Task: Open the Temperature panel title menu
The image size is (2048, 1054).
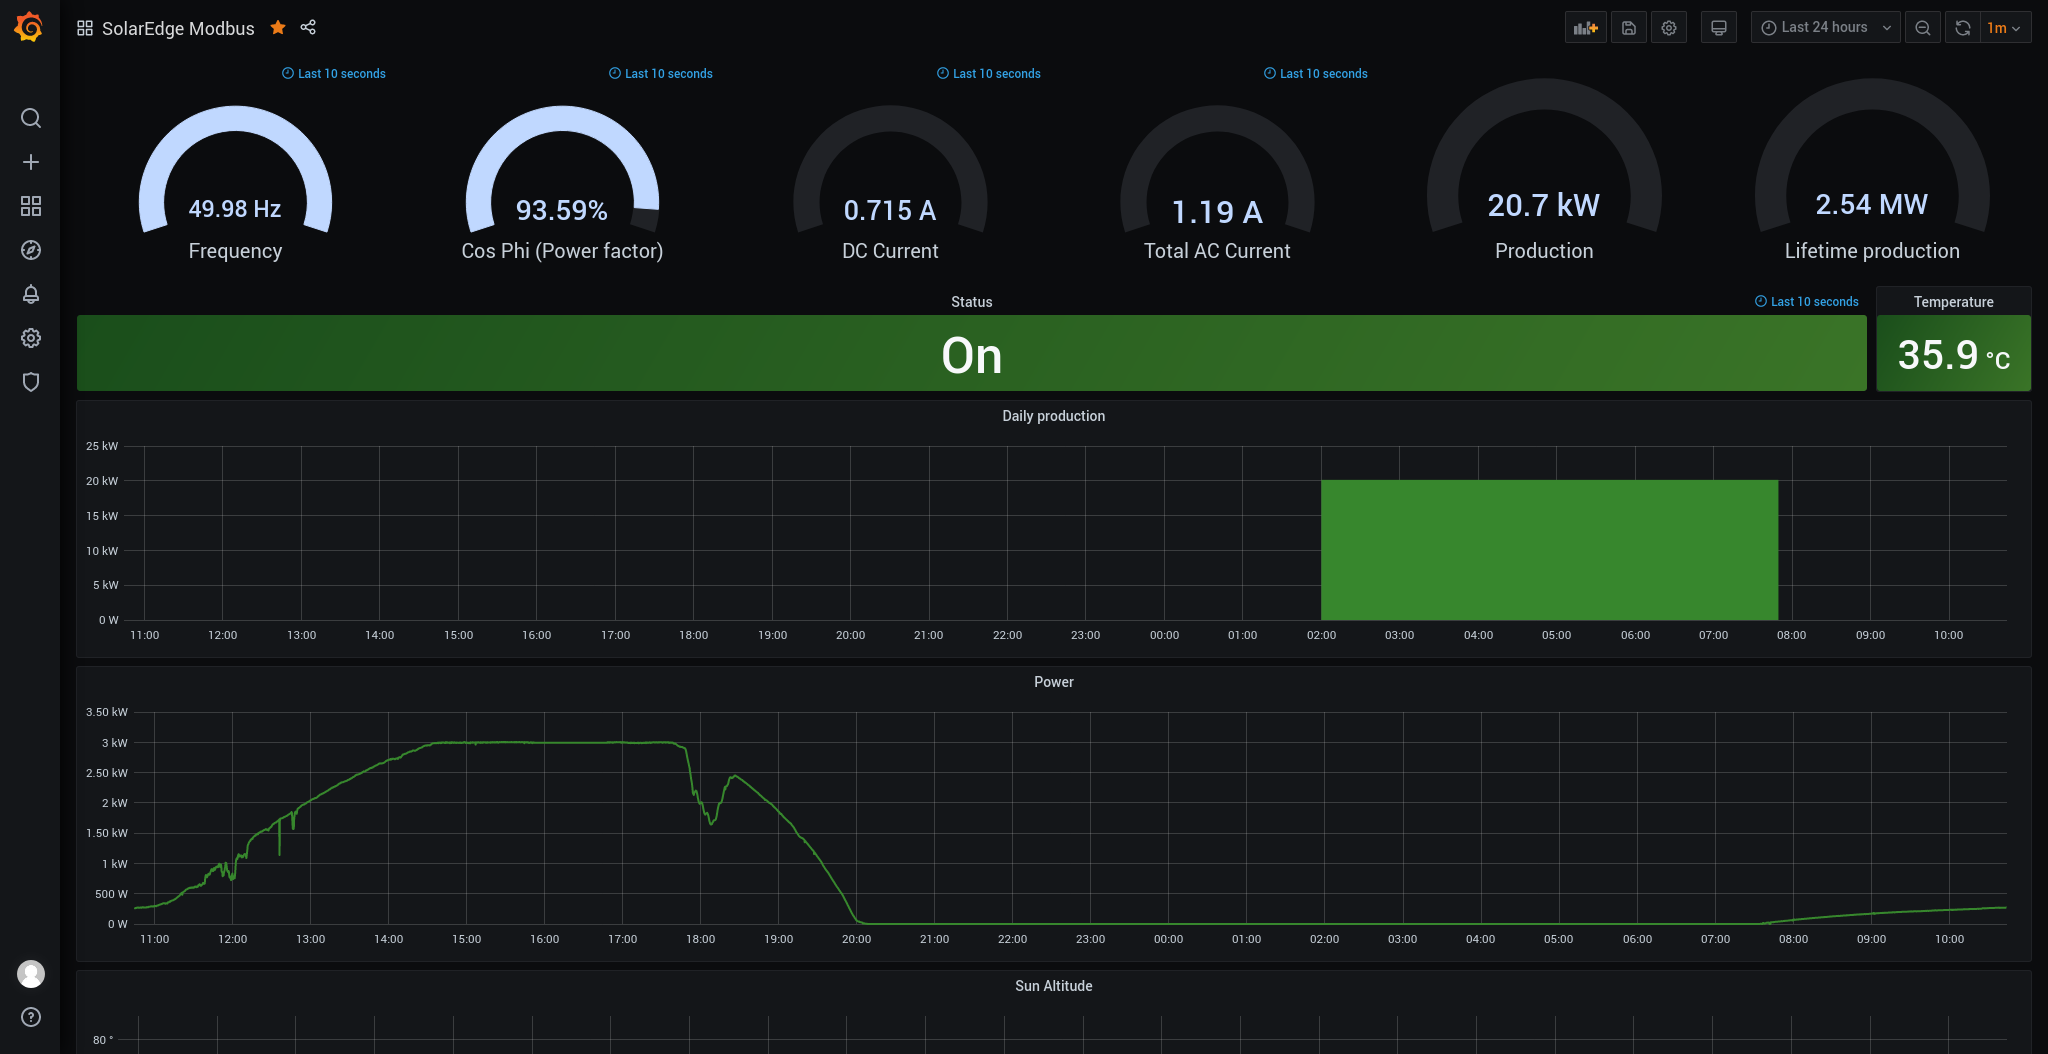Action: point(1953,302)
